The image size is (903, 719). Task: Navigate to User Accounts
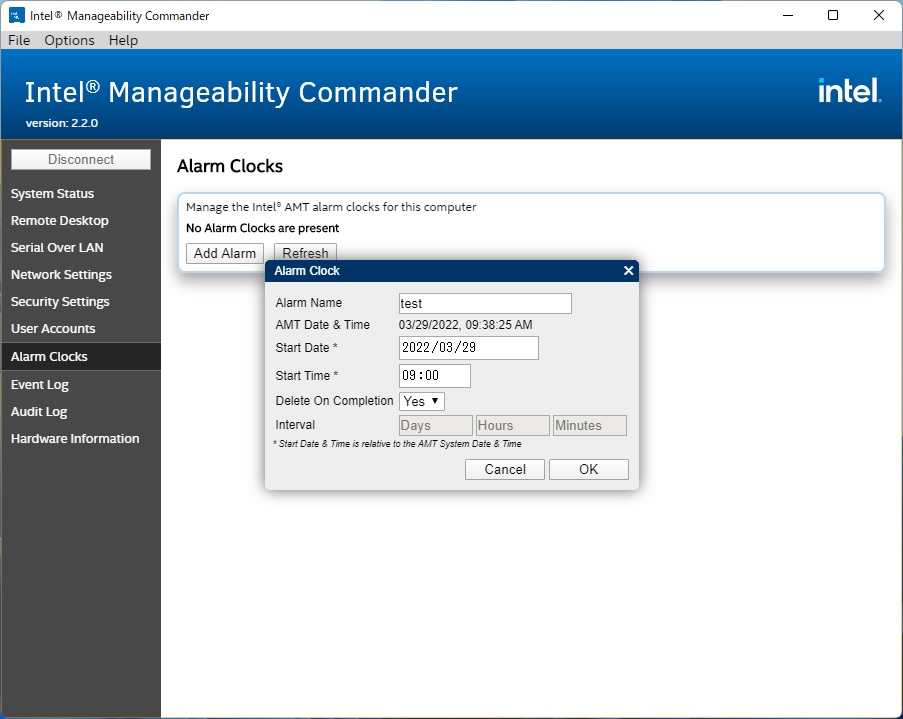53,329
